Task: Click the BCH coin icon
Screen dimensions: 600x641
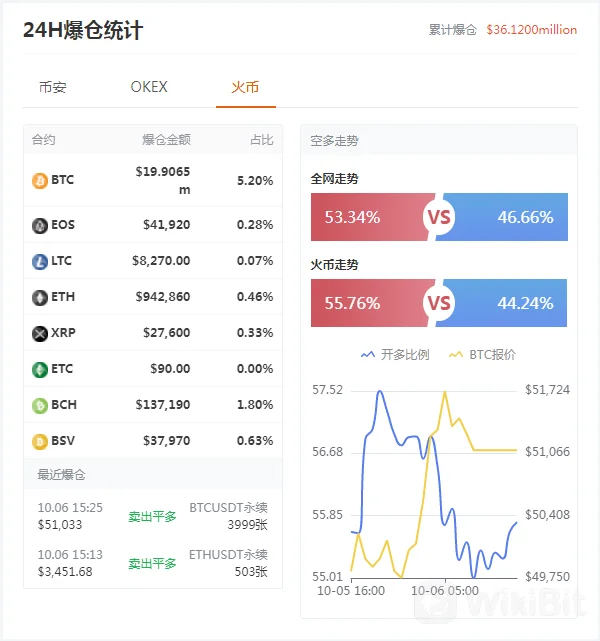Action: pyautogui.click(x=40, y=405)
